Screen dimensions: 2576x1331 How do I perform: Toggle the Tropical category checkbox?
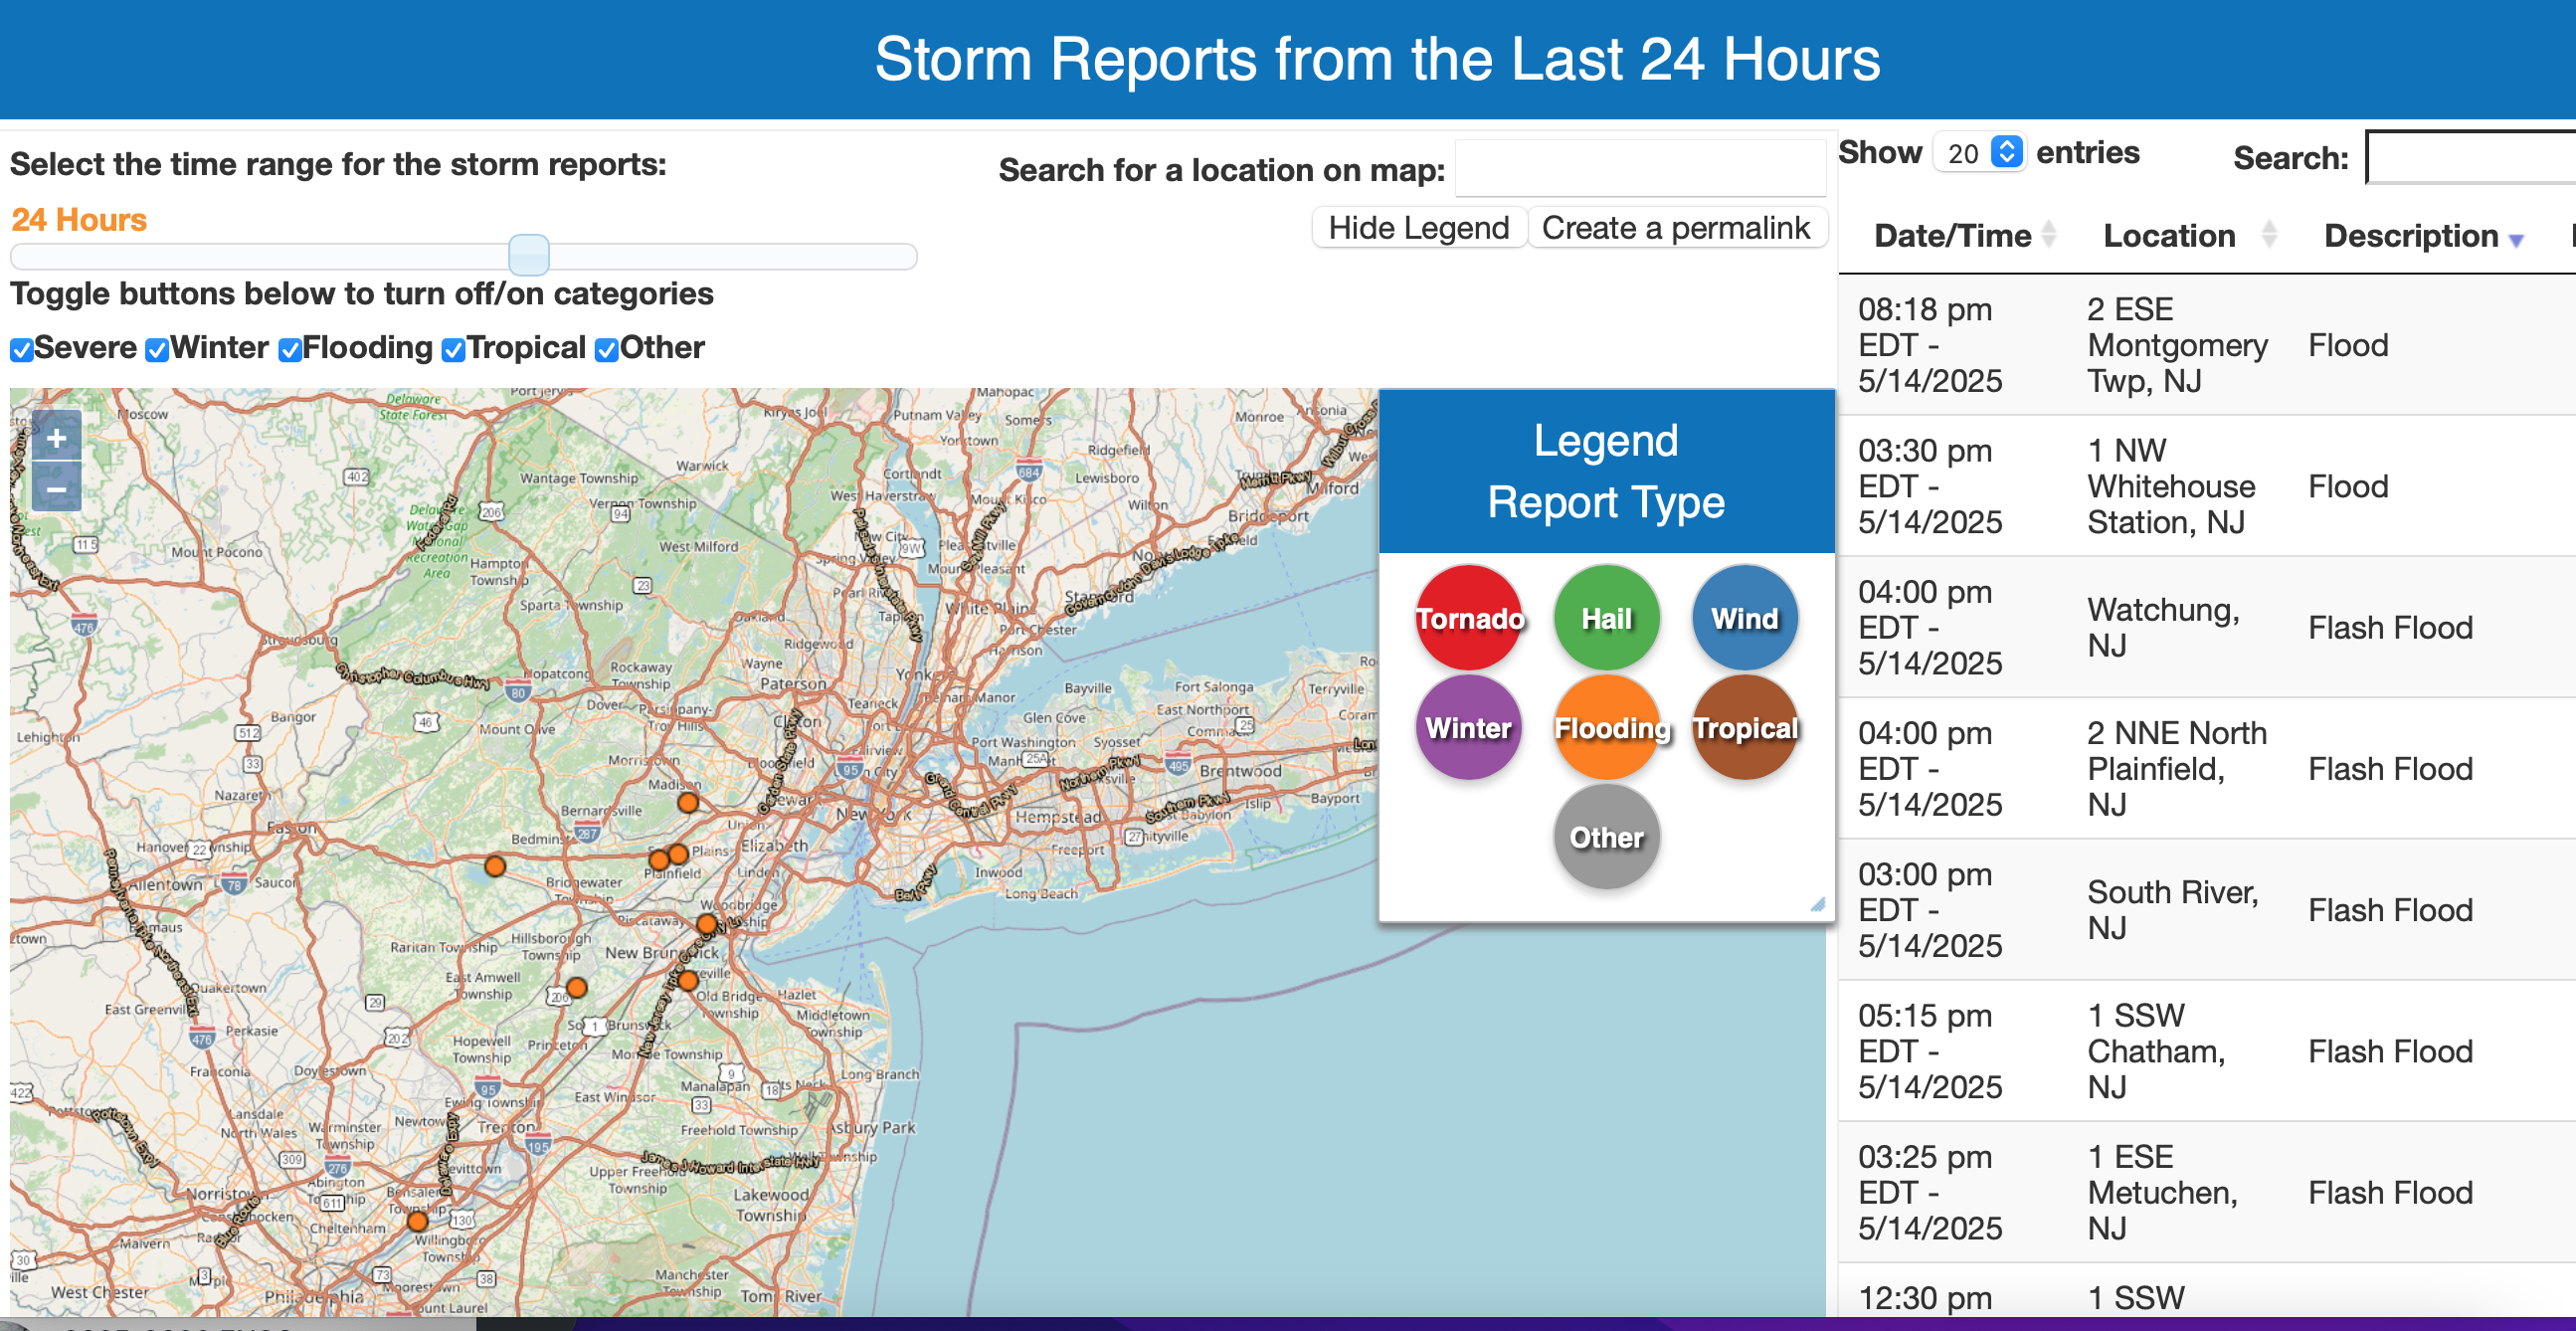tap(454, 350)
